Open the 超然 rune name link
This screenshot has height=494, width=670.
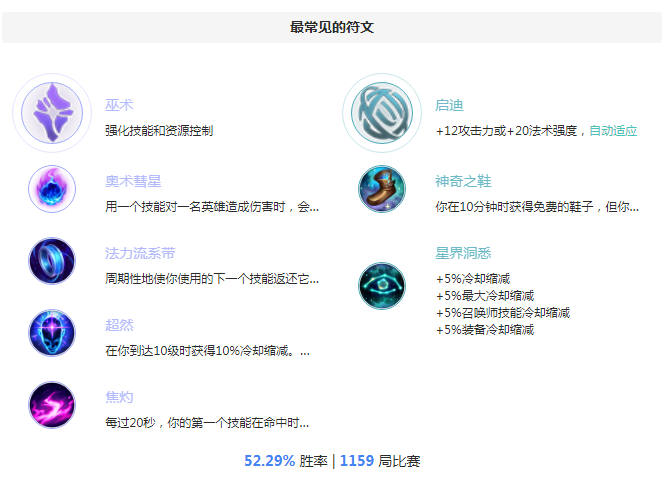pyautogui.click(x=119, y=325)
